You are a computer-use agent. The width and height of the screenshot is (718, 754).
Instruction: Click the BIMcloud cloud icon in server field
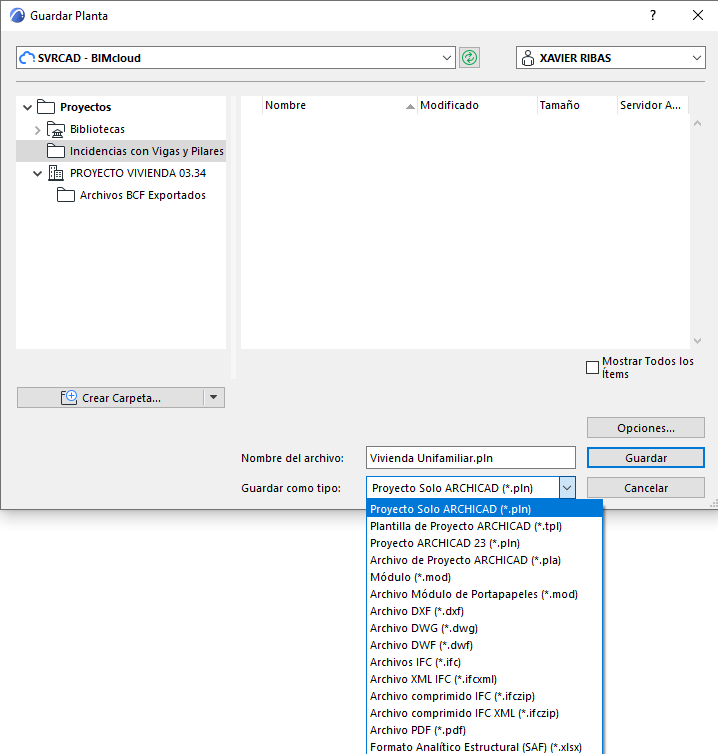tap(27, 58)
